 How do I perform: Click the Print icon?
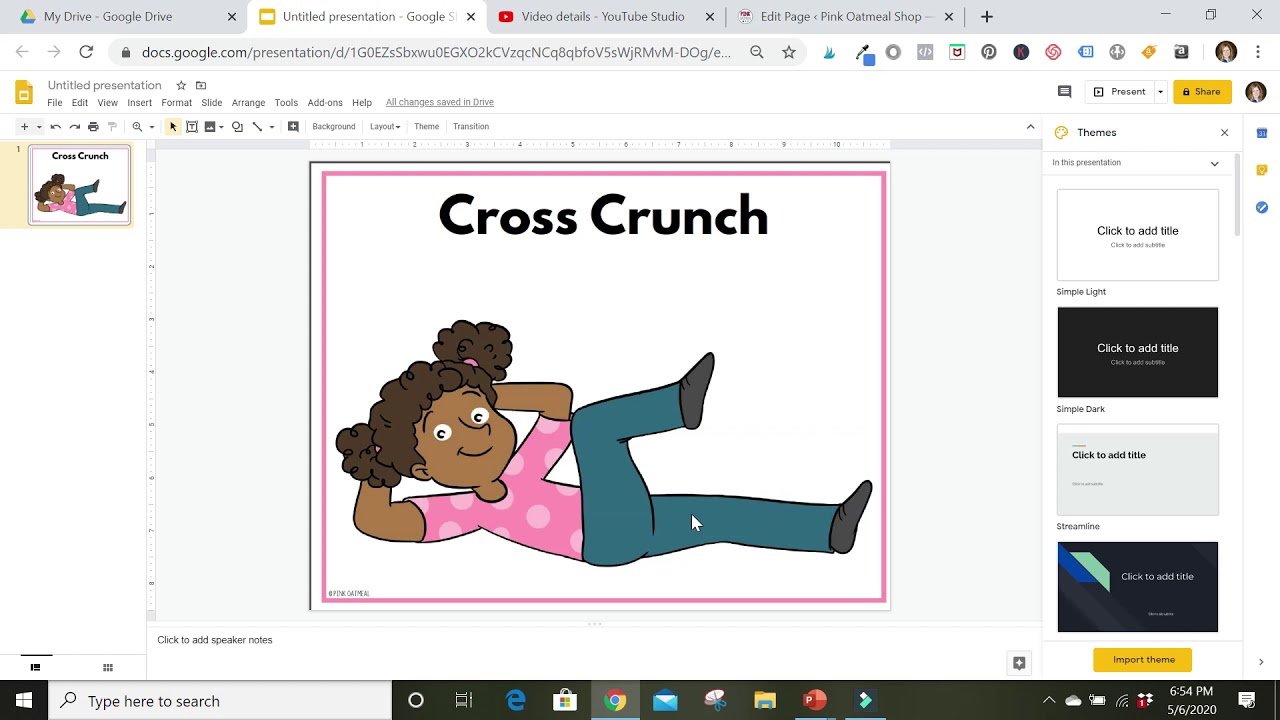pyautogui.click(x=92, y=126)
